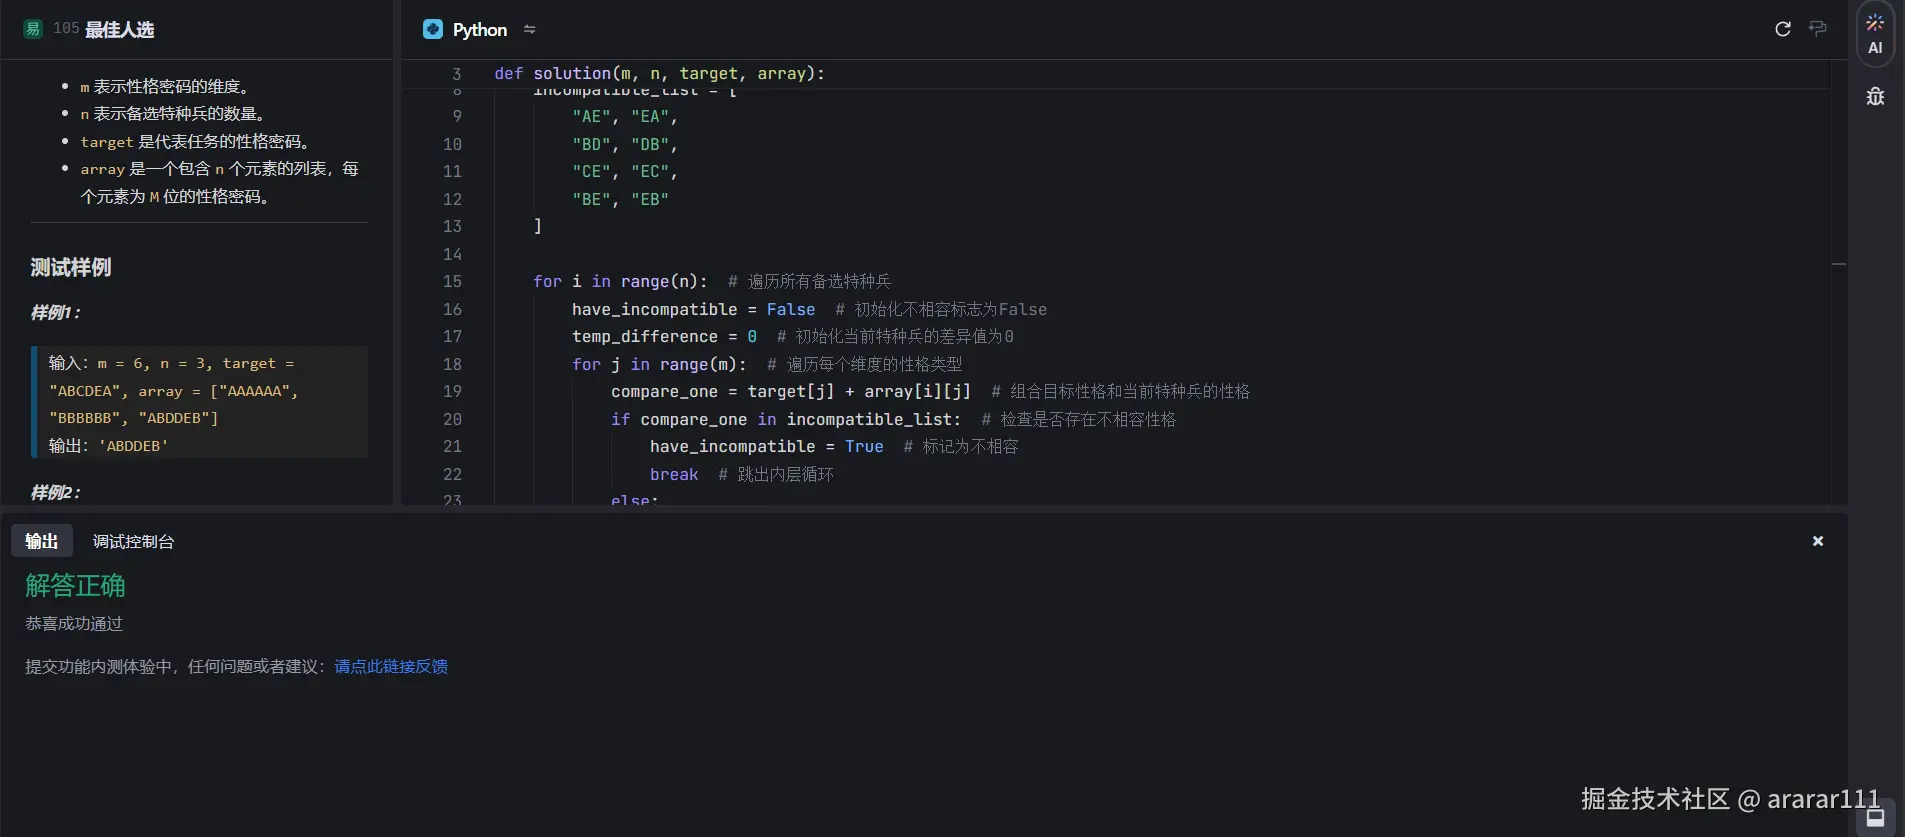Click the AI format paint-roller icon

click(x=1818, y=29)
